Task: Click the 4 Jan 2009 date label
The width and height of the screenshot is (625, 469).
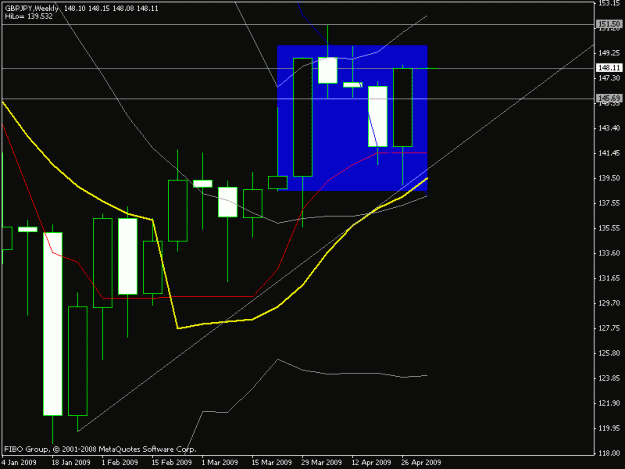Action: click(19, 463)
